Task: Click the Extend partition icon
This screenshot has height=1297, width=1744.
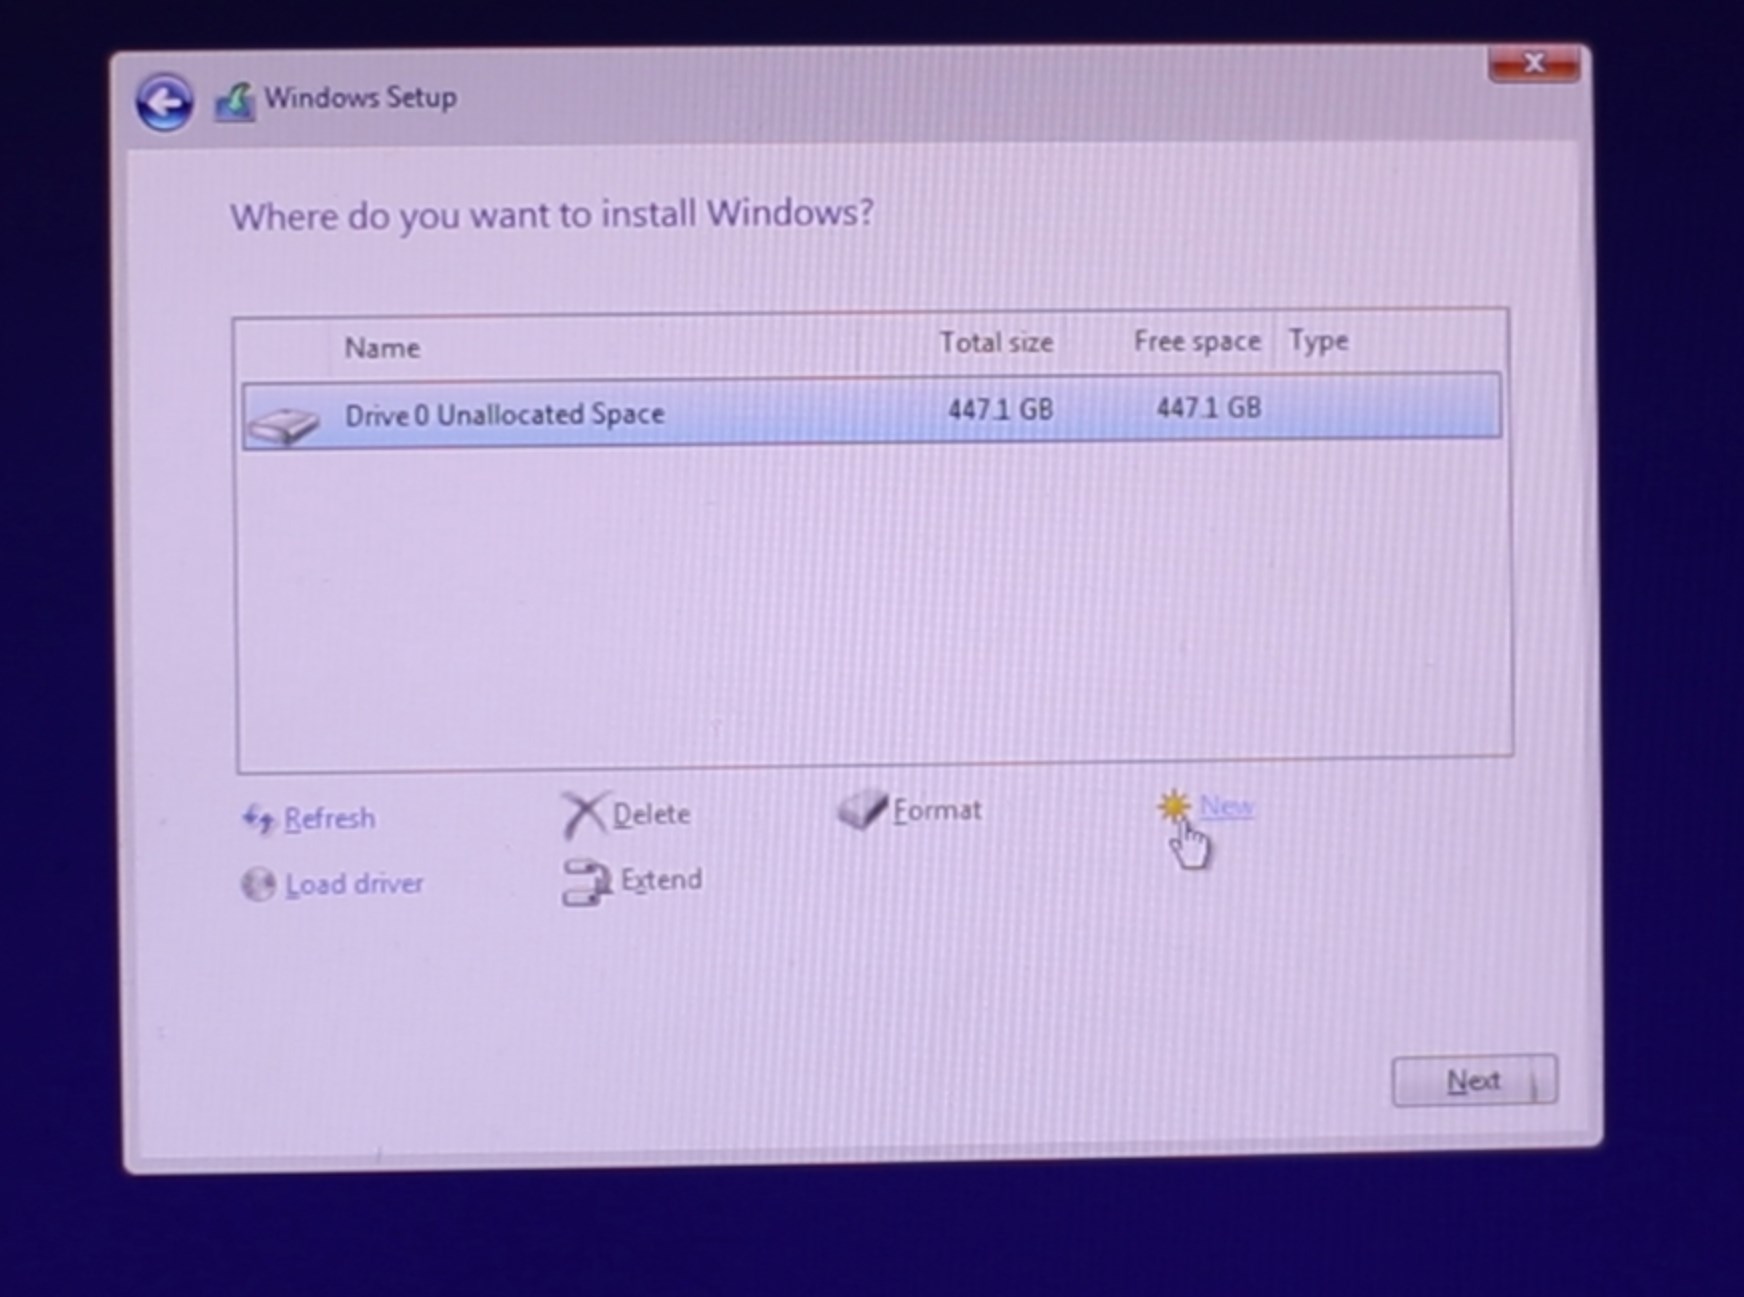Action: click(x=586, y=882)
